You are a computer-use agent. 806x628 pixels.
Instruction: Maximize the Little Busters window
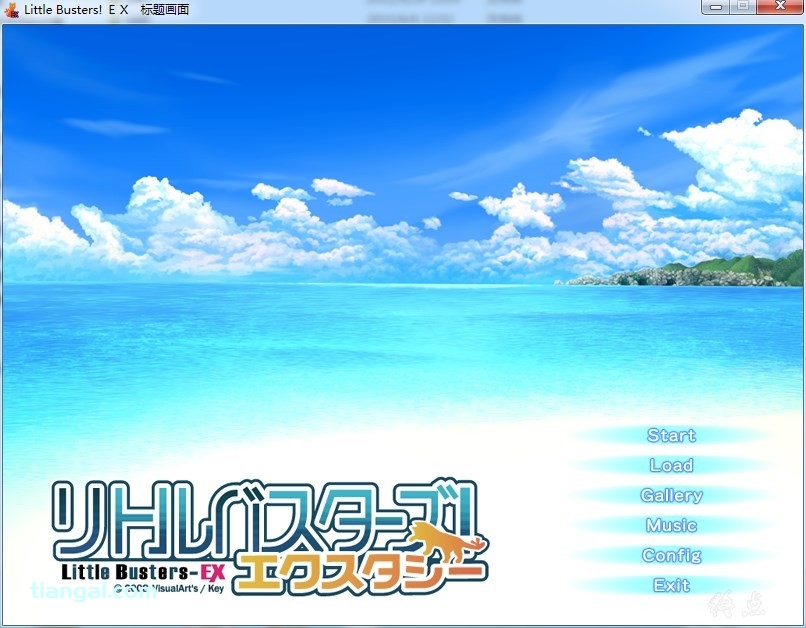743,7
